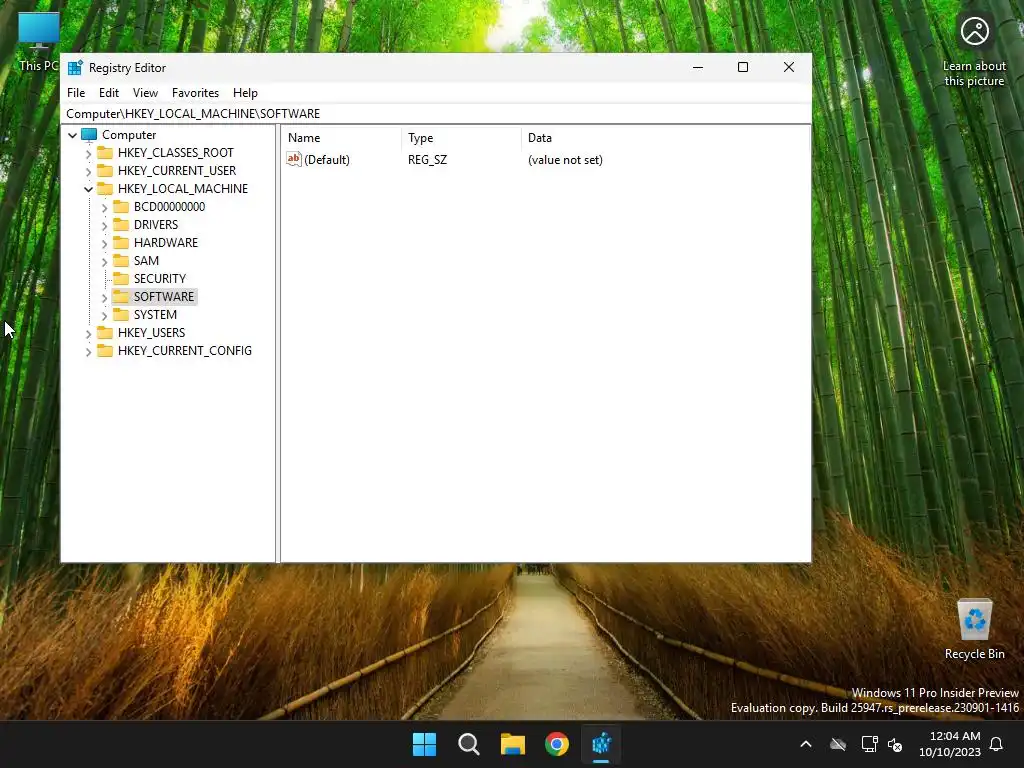This screenshot has width=1024, height=768.
Task: Select the HARDWARE key label
Action: click(166, 242)
